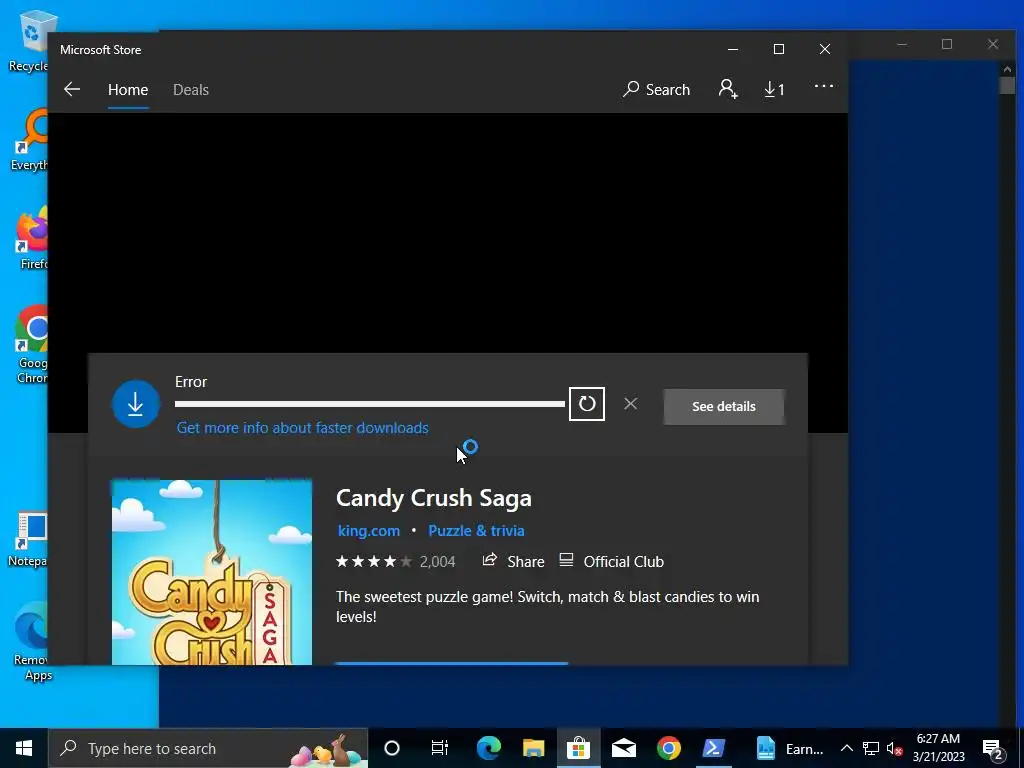Open faster downloads info link
Image resolution: width=1024 pixels, height=768 pixels.
point(302,428)
